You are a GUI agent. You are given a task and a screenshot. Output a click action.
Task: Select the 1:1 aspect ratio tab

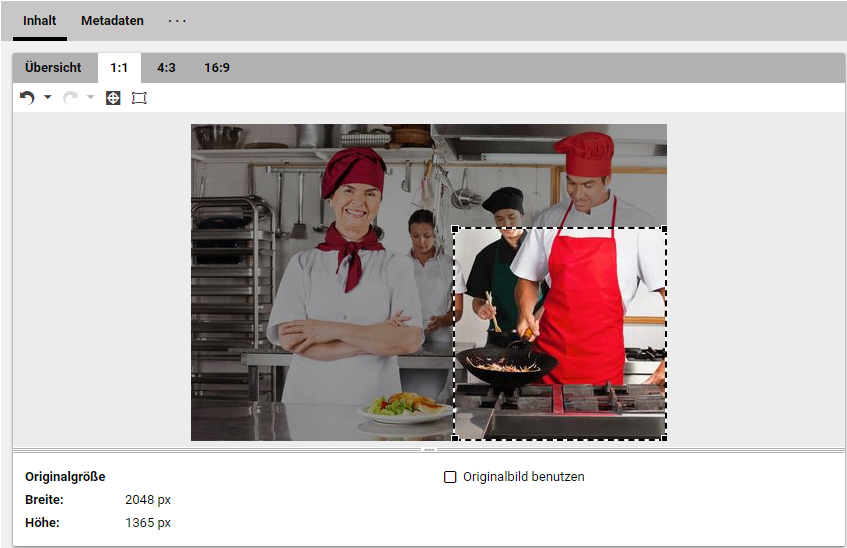[119, 68]
